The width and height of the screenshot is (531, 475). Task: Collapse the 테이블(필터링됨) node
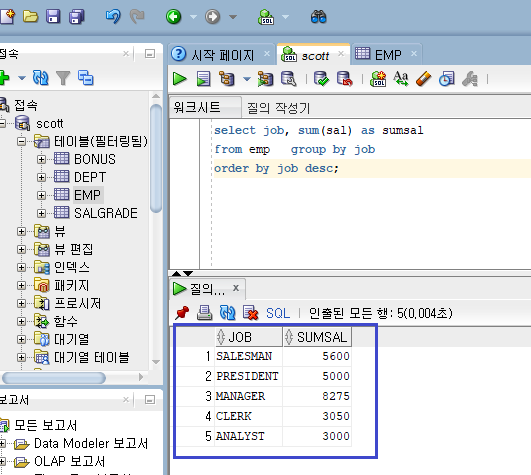click(21, 141)
